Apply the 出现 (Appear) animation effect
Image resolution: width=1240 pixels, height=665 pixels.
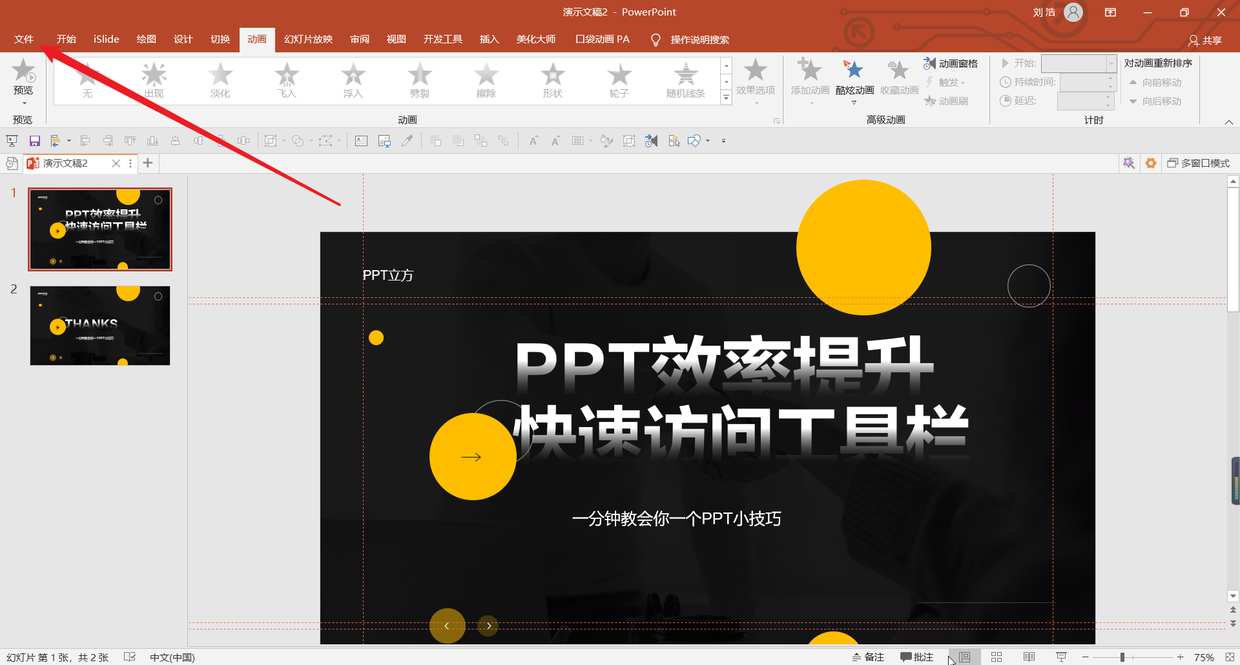(154, 80)
